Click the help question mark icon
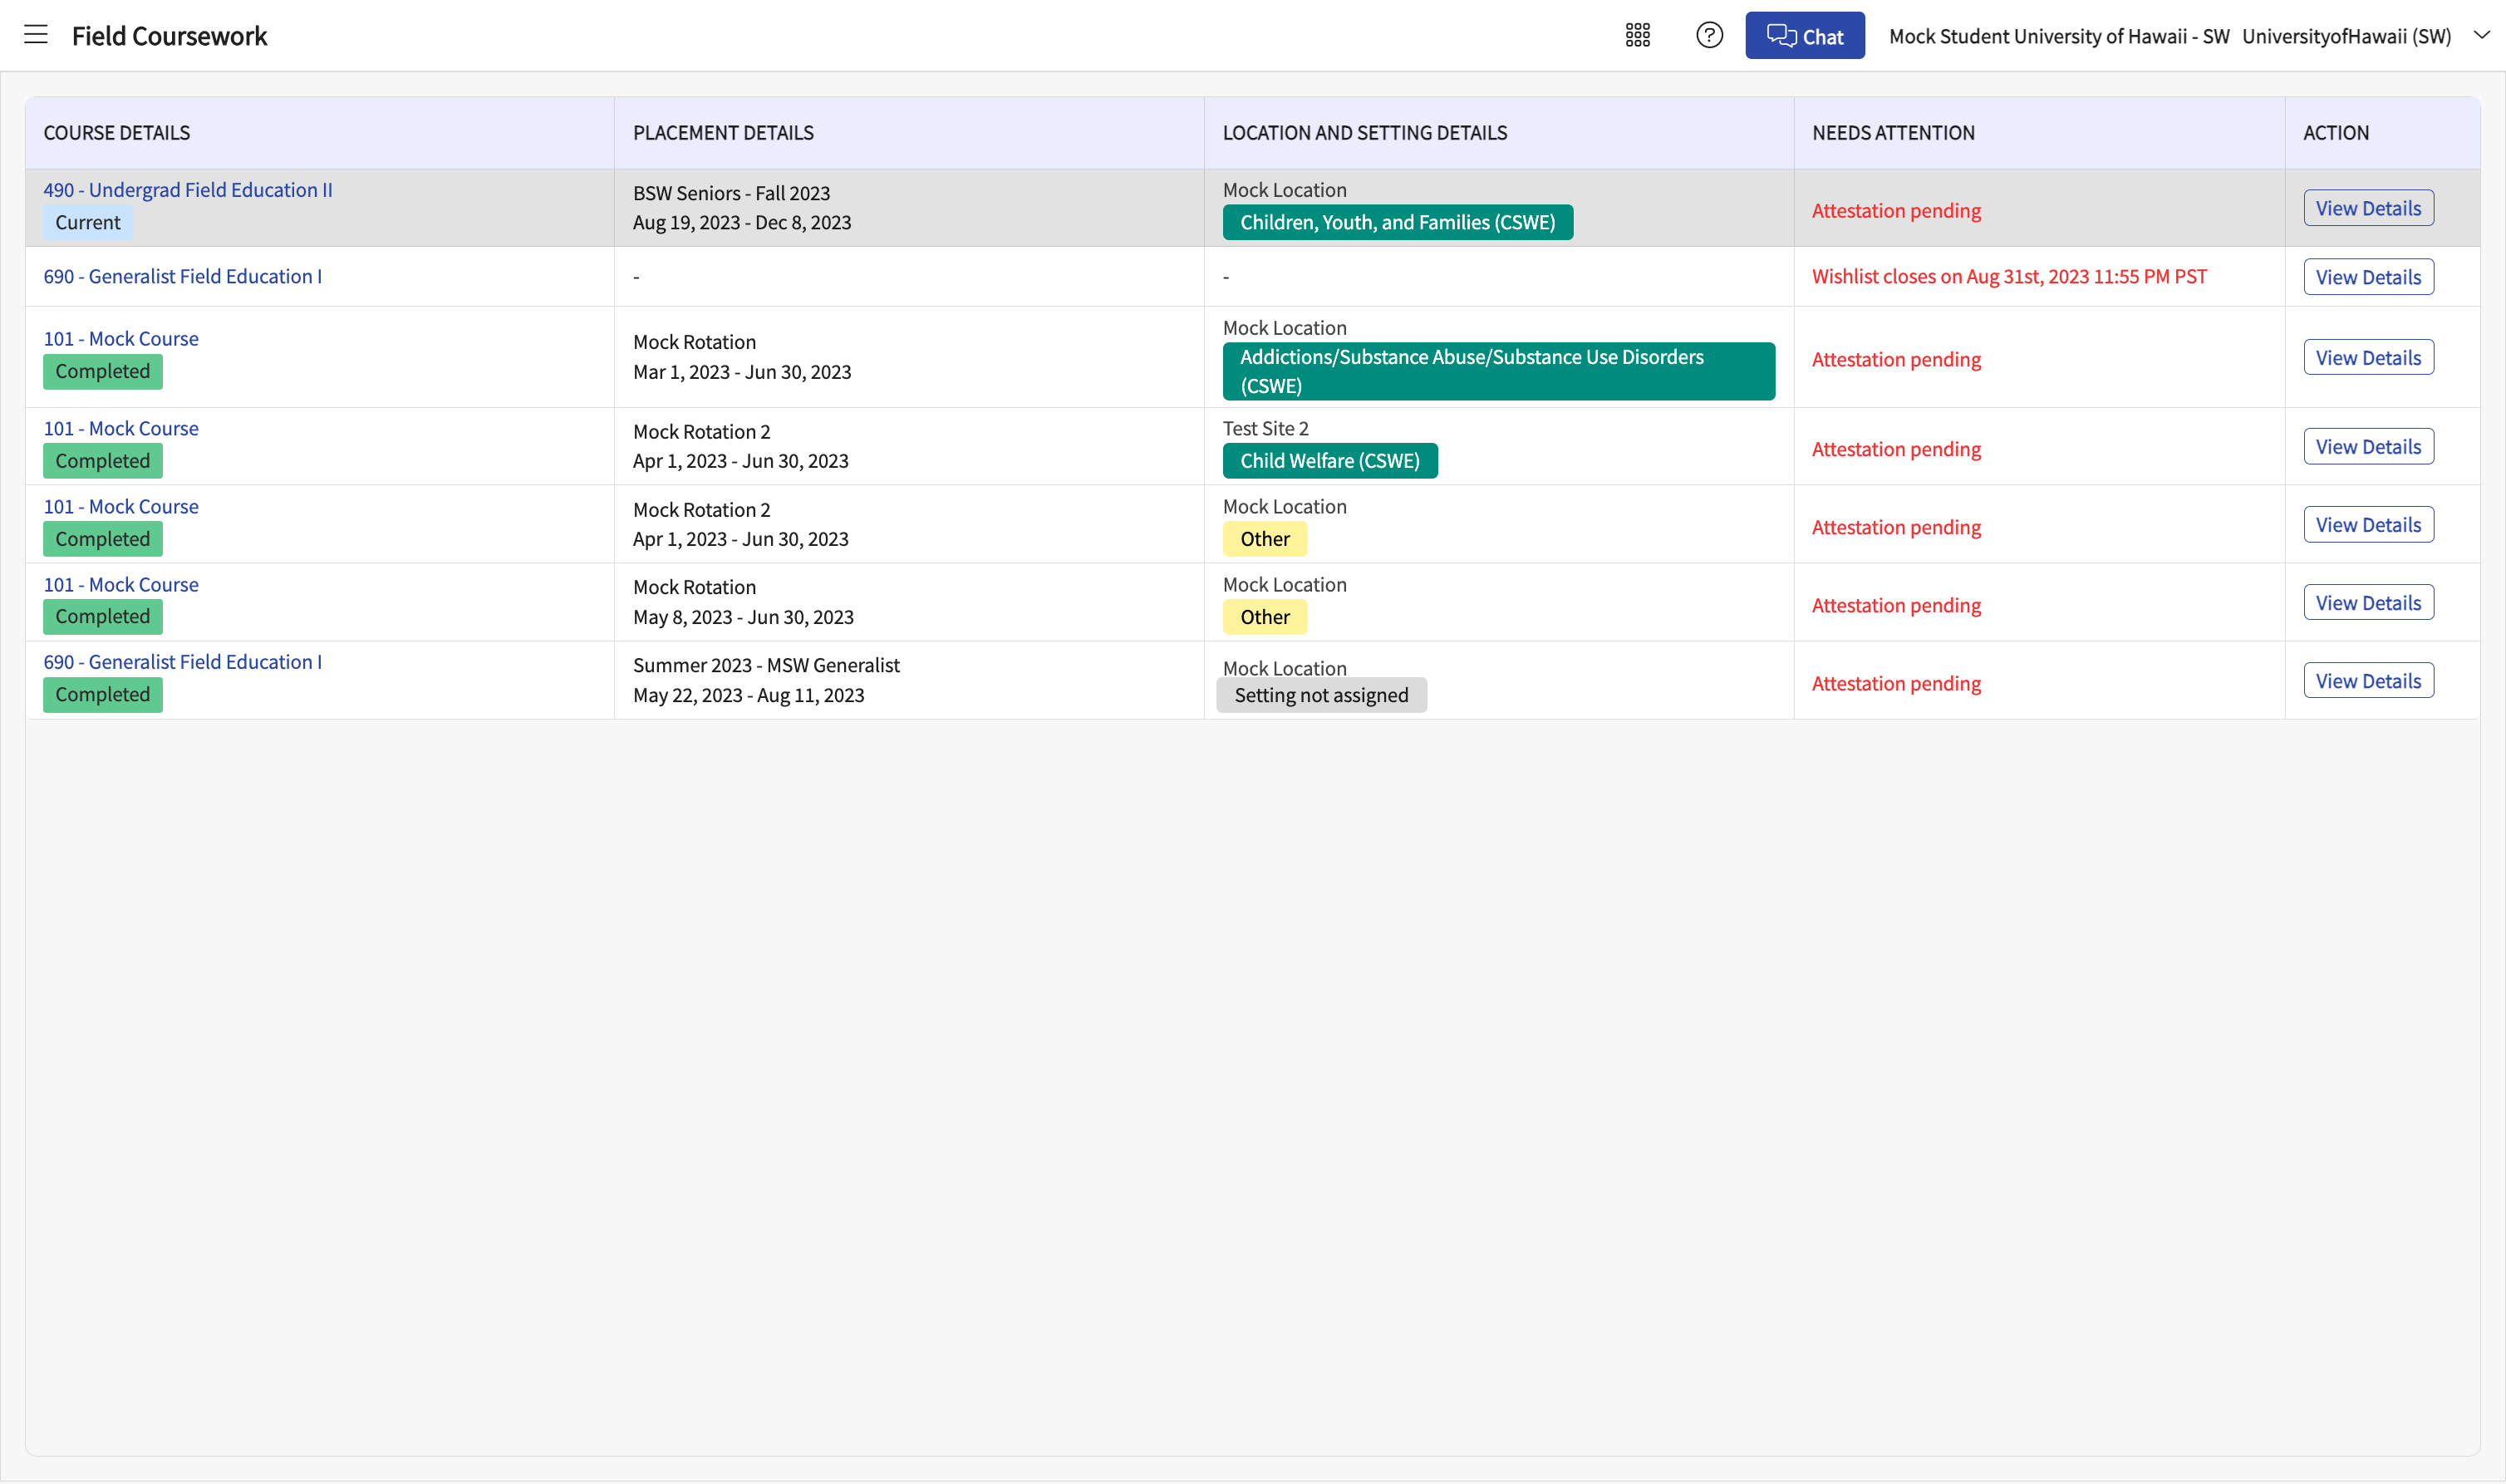Image resolution: width=2506 pixels, height=1484 pixels. pyautogui.click(x=1709, y=35)
